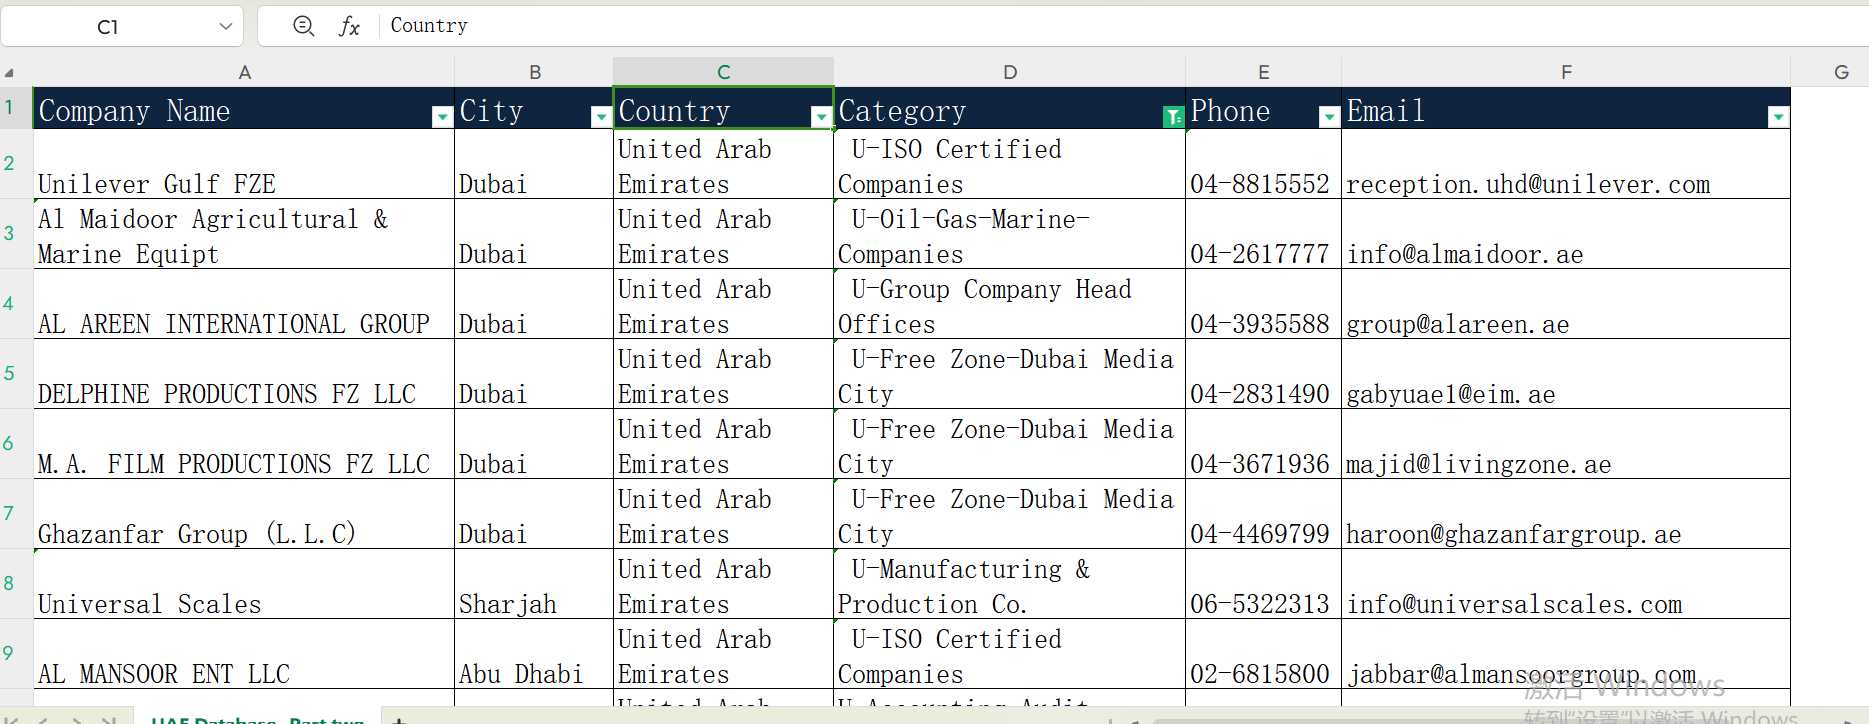The image size is (1869, 724).
Task: Click email info@almaidoor.ae
Action: click(1465, 255)
